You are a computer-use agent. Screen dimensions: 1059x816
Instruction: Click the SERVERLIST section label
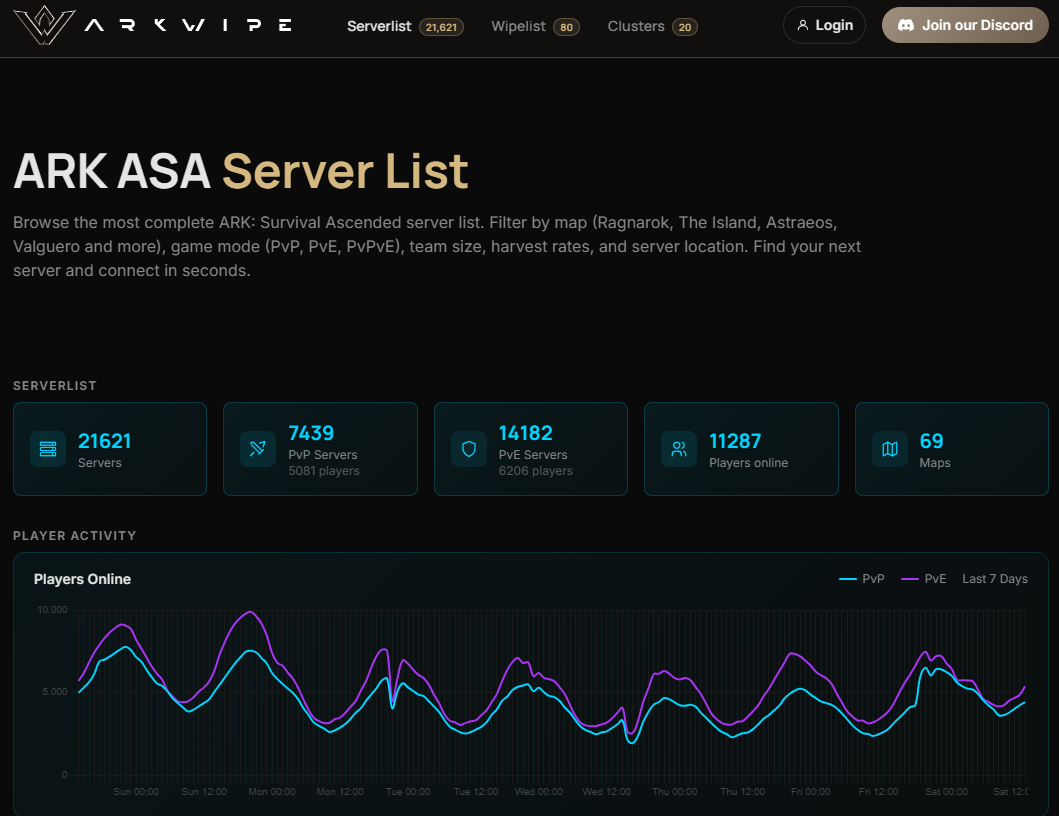pos(55,386)
